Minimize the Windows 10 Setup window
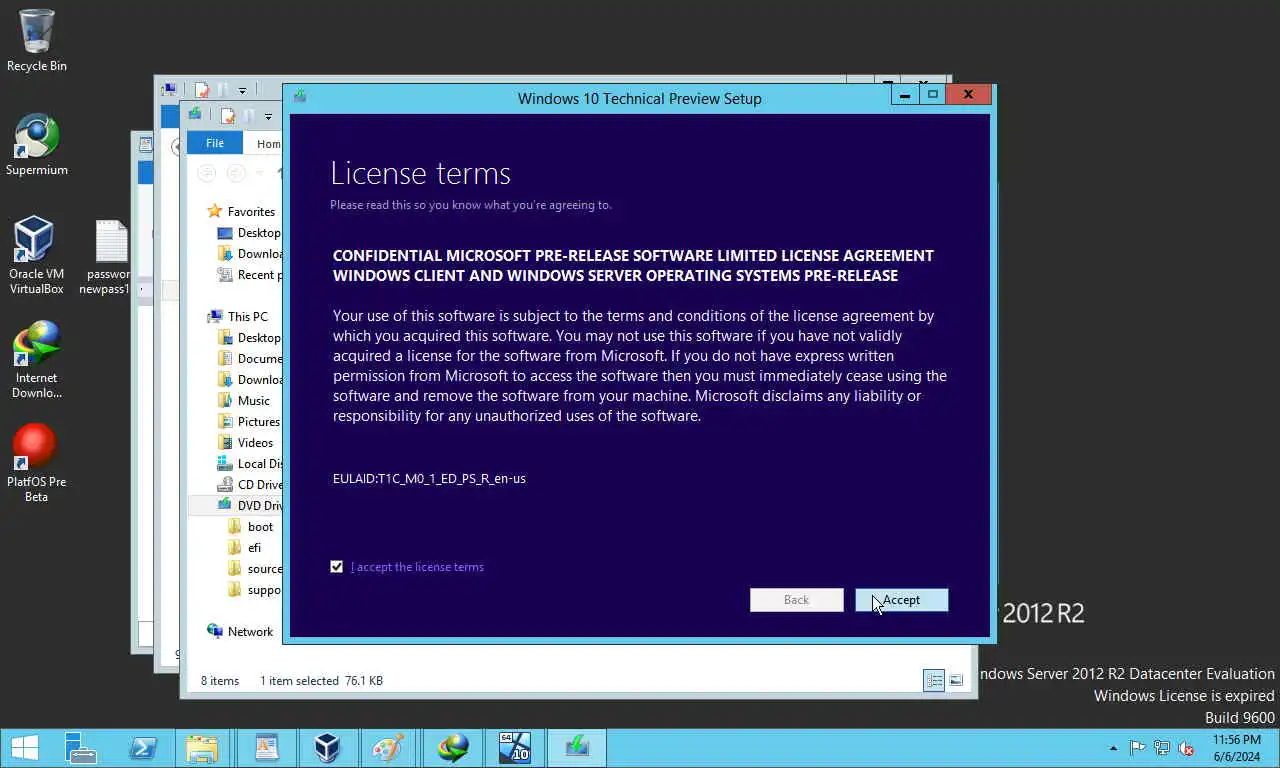The image size is (1280, 768). (x=905, y=95)
